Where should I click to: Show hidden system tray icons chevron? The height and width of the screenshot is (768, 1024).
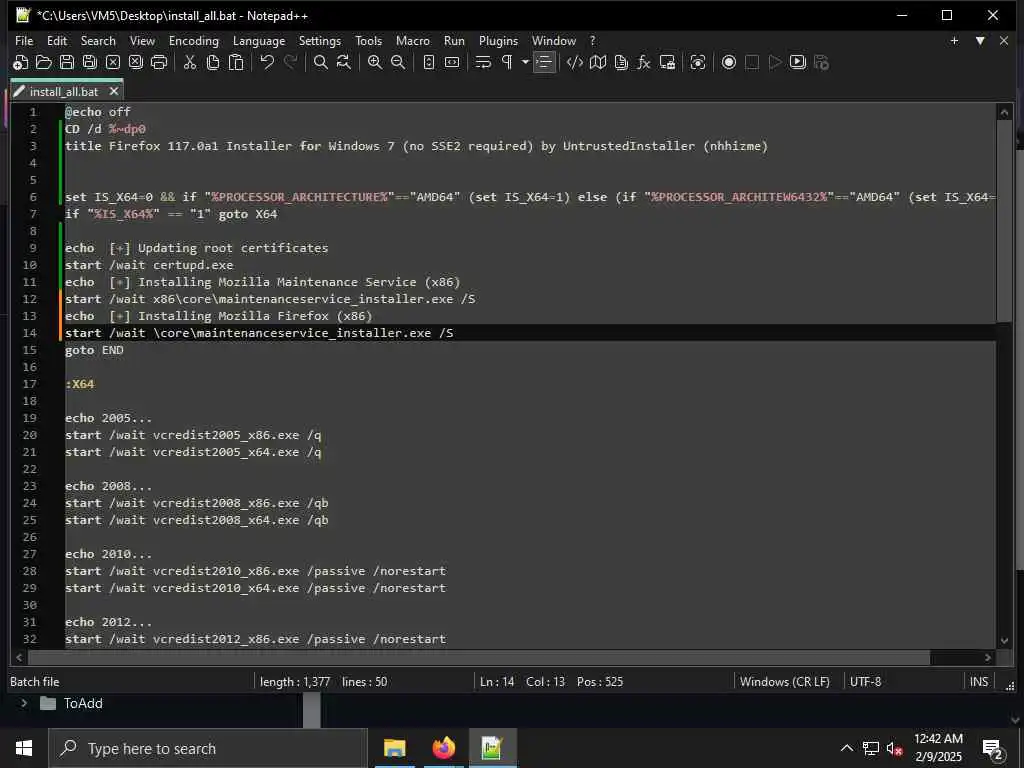(x=846, y=748)
